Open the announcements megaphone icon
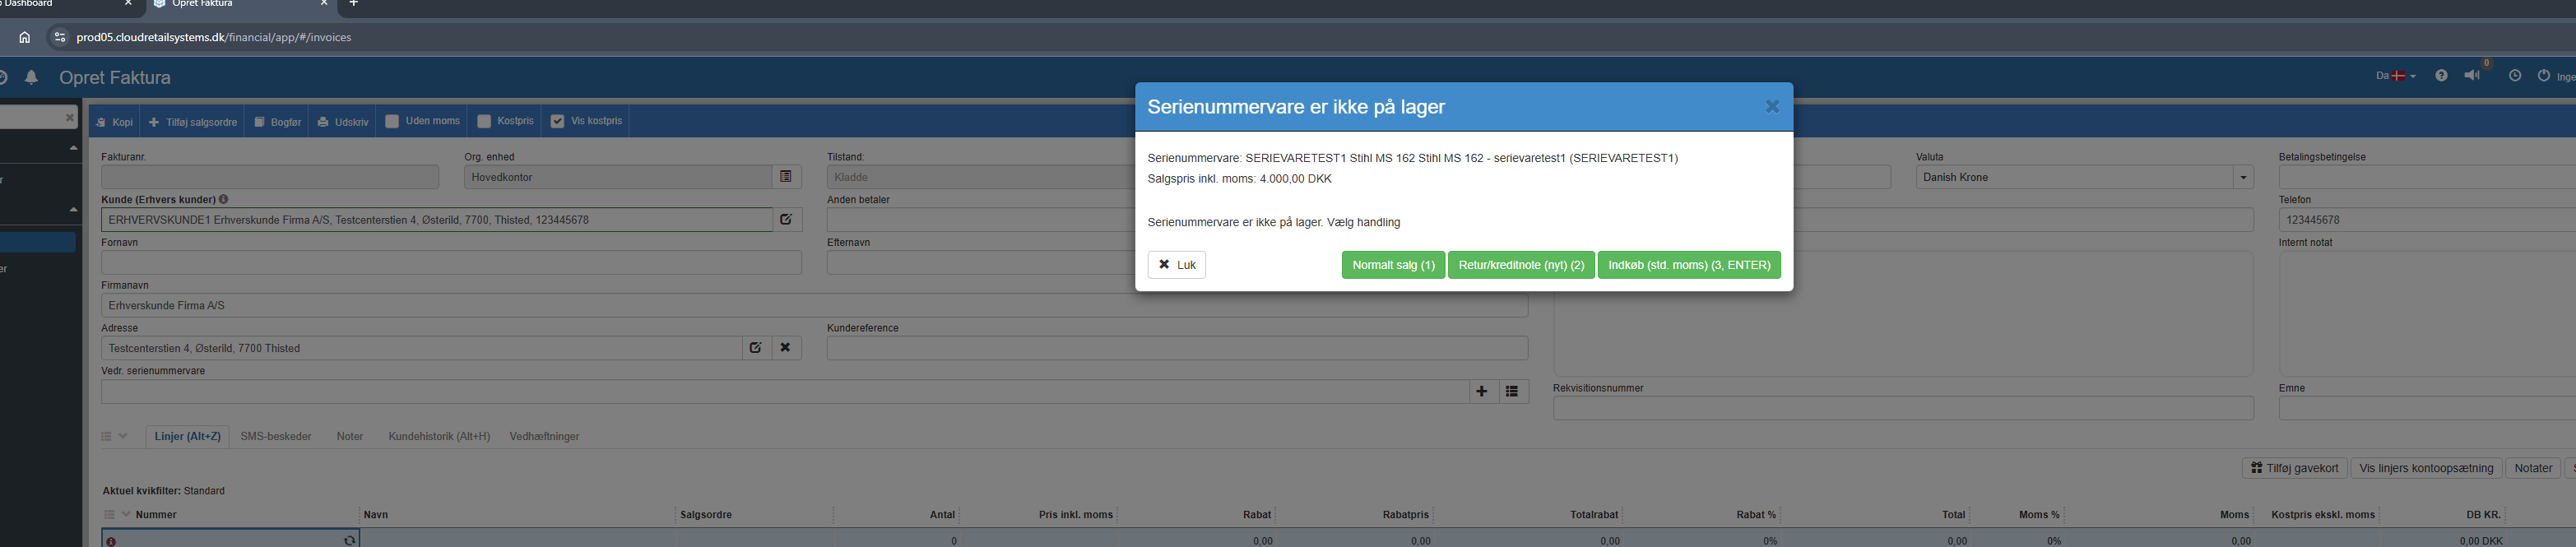Screen dimensions: 2576x547 click(x=2472, y=76)
